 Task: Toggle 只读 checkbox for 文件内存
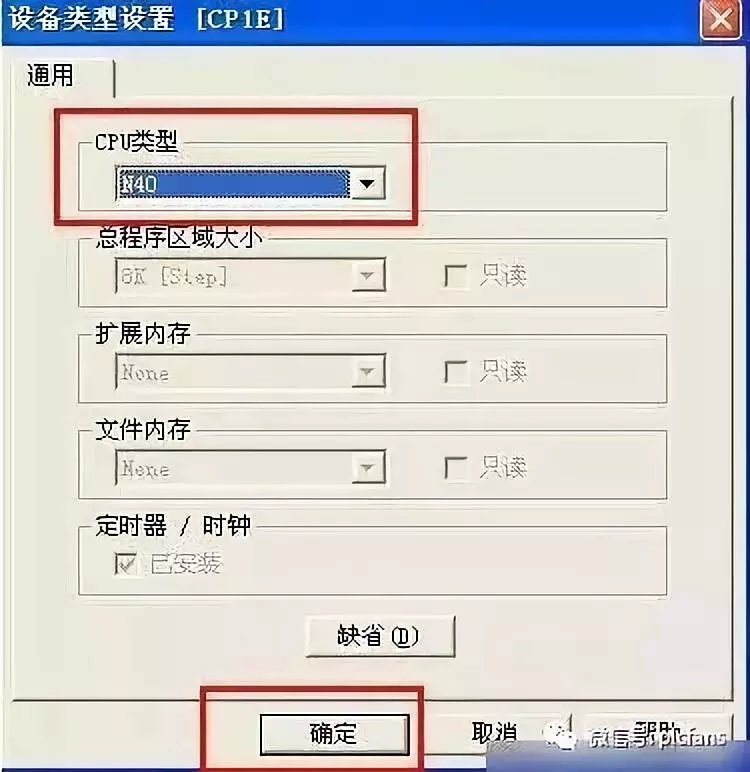pos(455,468)
